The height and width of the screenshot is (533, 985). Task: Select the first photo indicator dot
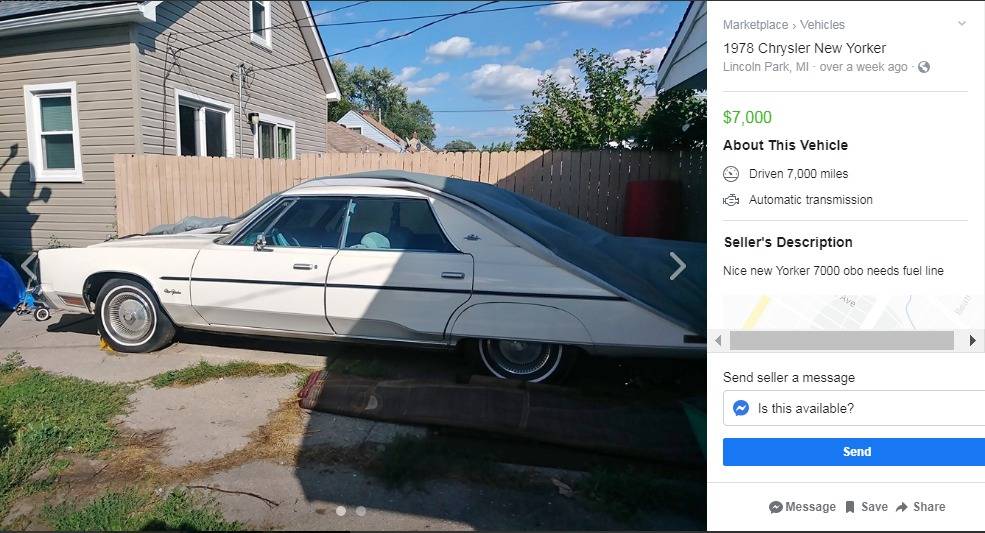(x=340, y=511)
